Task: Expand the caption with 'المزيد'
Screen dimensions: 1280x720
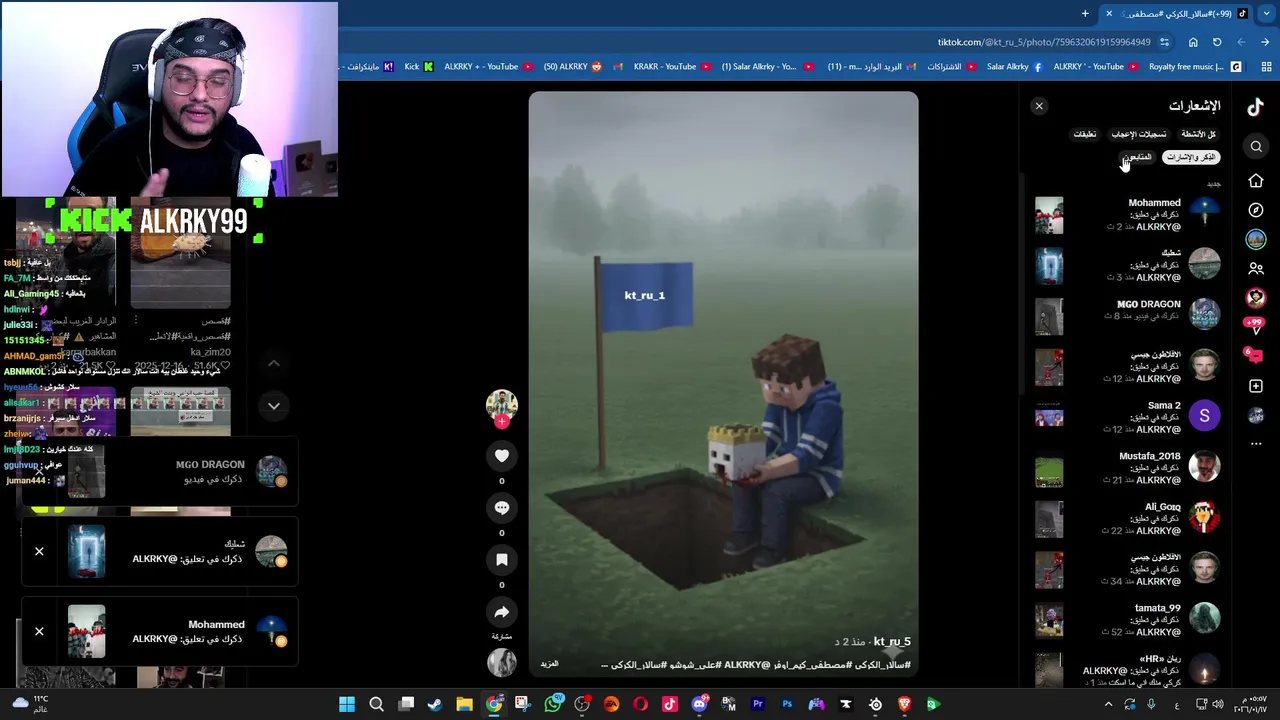Action: click(550, 664)
